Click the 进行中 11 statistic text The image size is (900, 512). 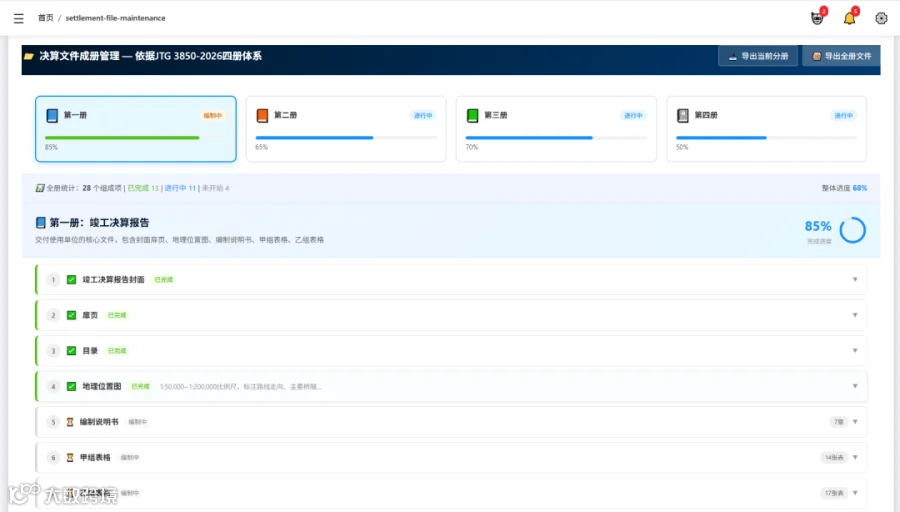(x=180, y=188)
